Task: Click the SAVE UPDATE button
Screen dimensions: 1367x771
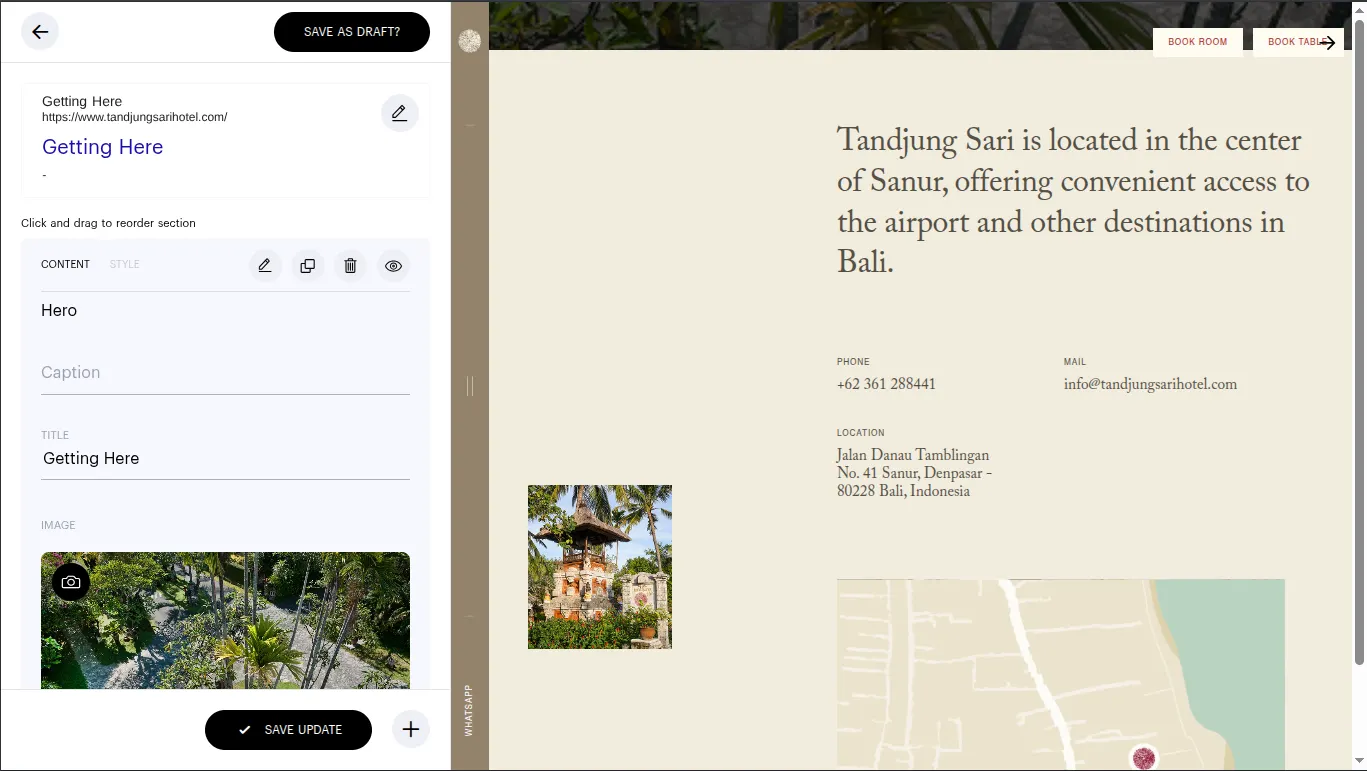Action: (x=288, y=729)
